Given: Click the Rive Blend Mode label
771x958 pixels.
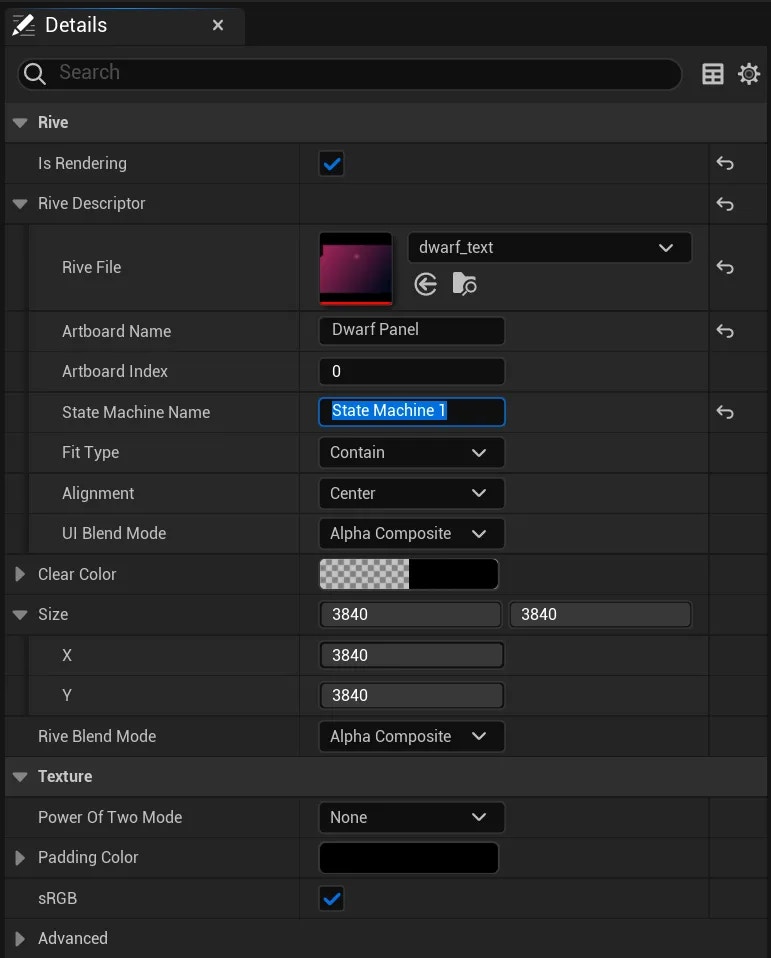Looking at the screenshot, I should click(x=97, y=736).
